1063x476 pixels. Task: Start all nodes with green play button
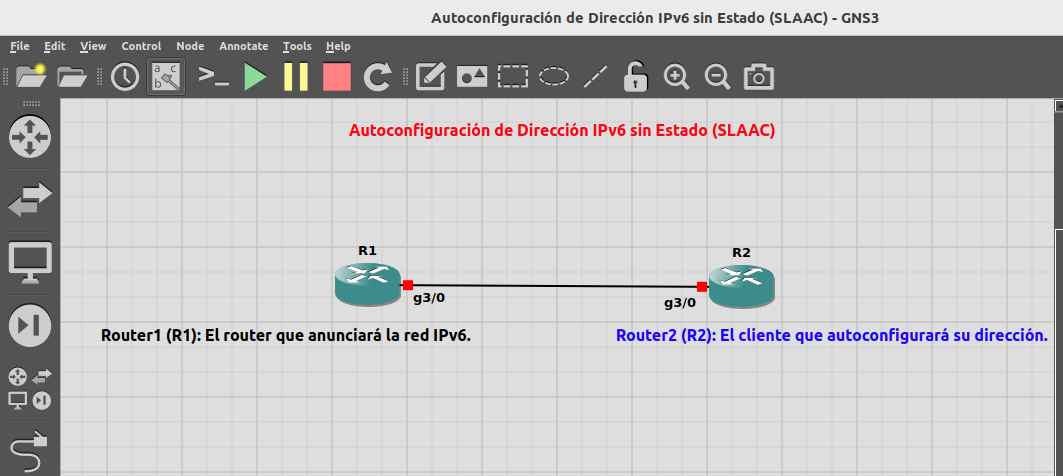(x=255, y=76)
